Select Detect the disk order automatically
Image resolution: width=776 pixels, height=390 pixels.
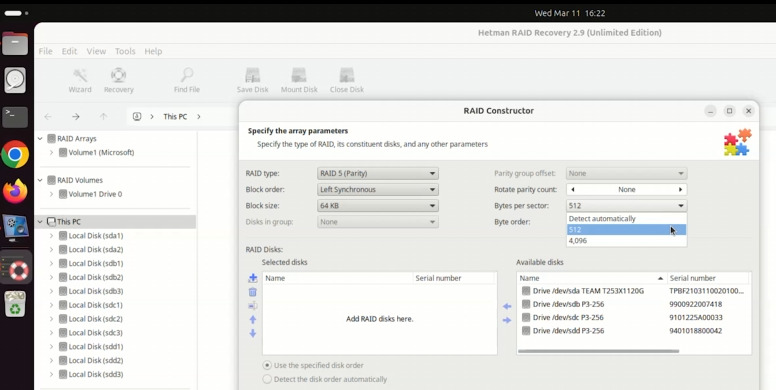(325, 379)
